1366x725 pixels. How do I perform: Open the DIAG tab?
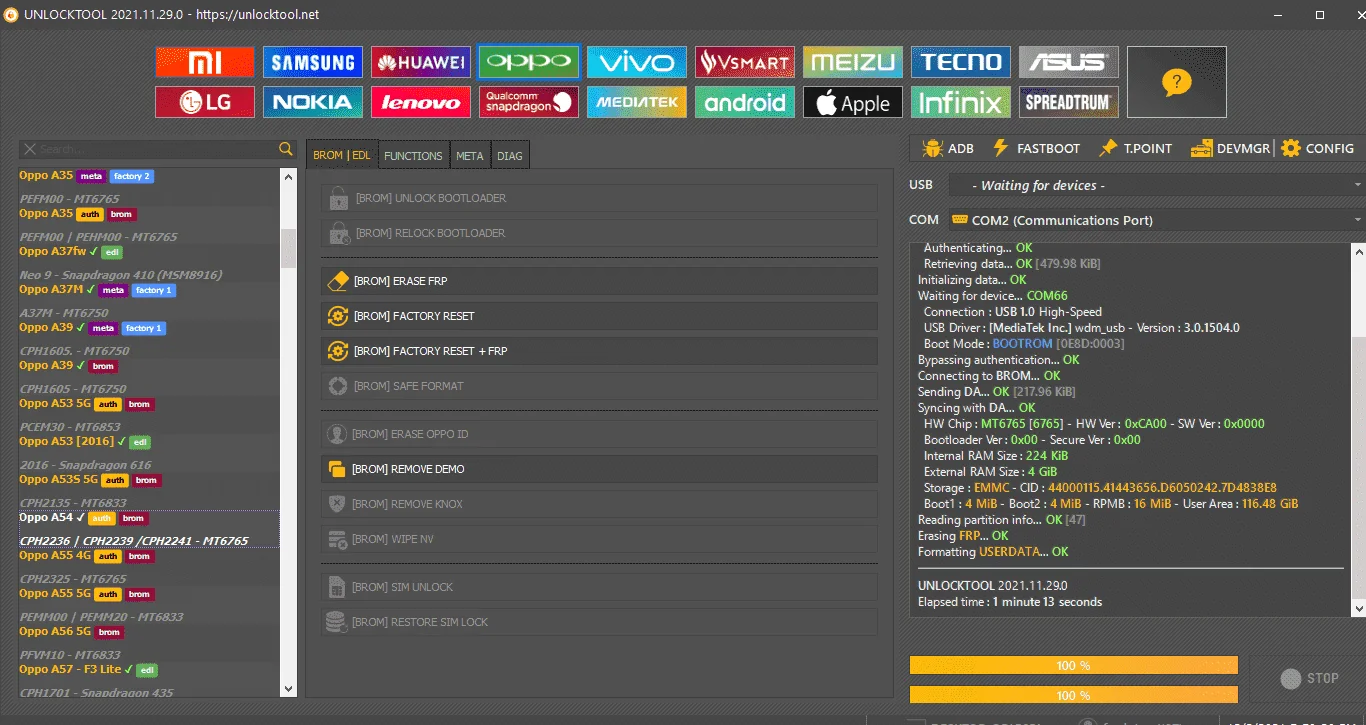point(510,156)
